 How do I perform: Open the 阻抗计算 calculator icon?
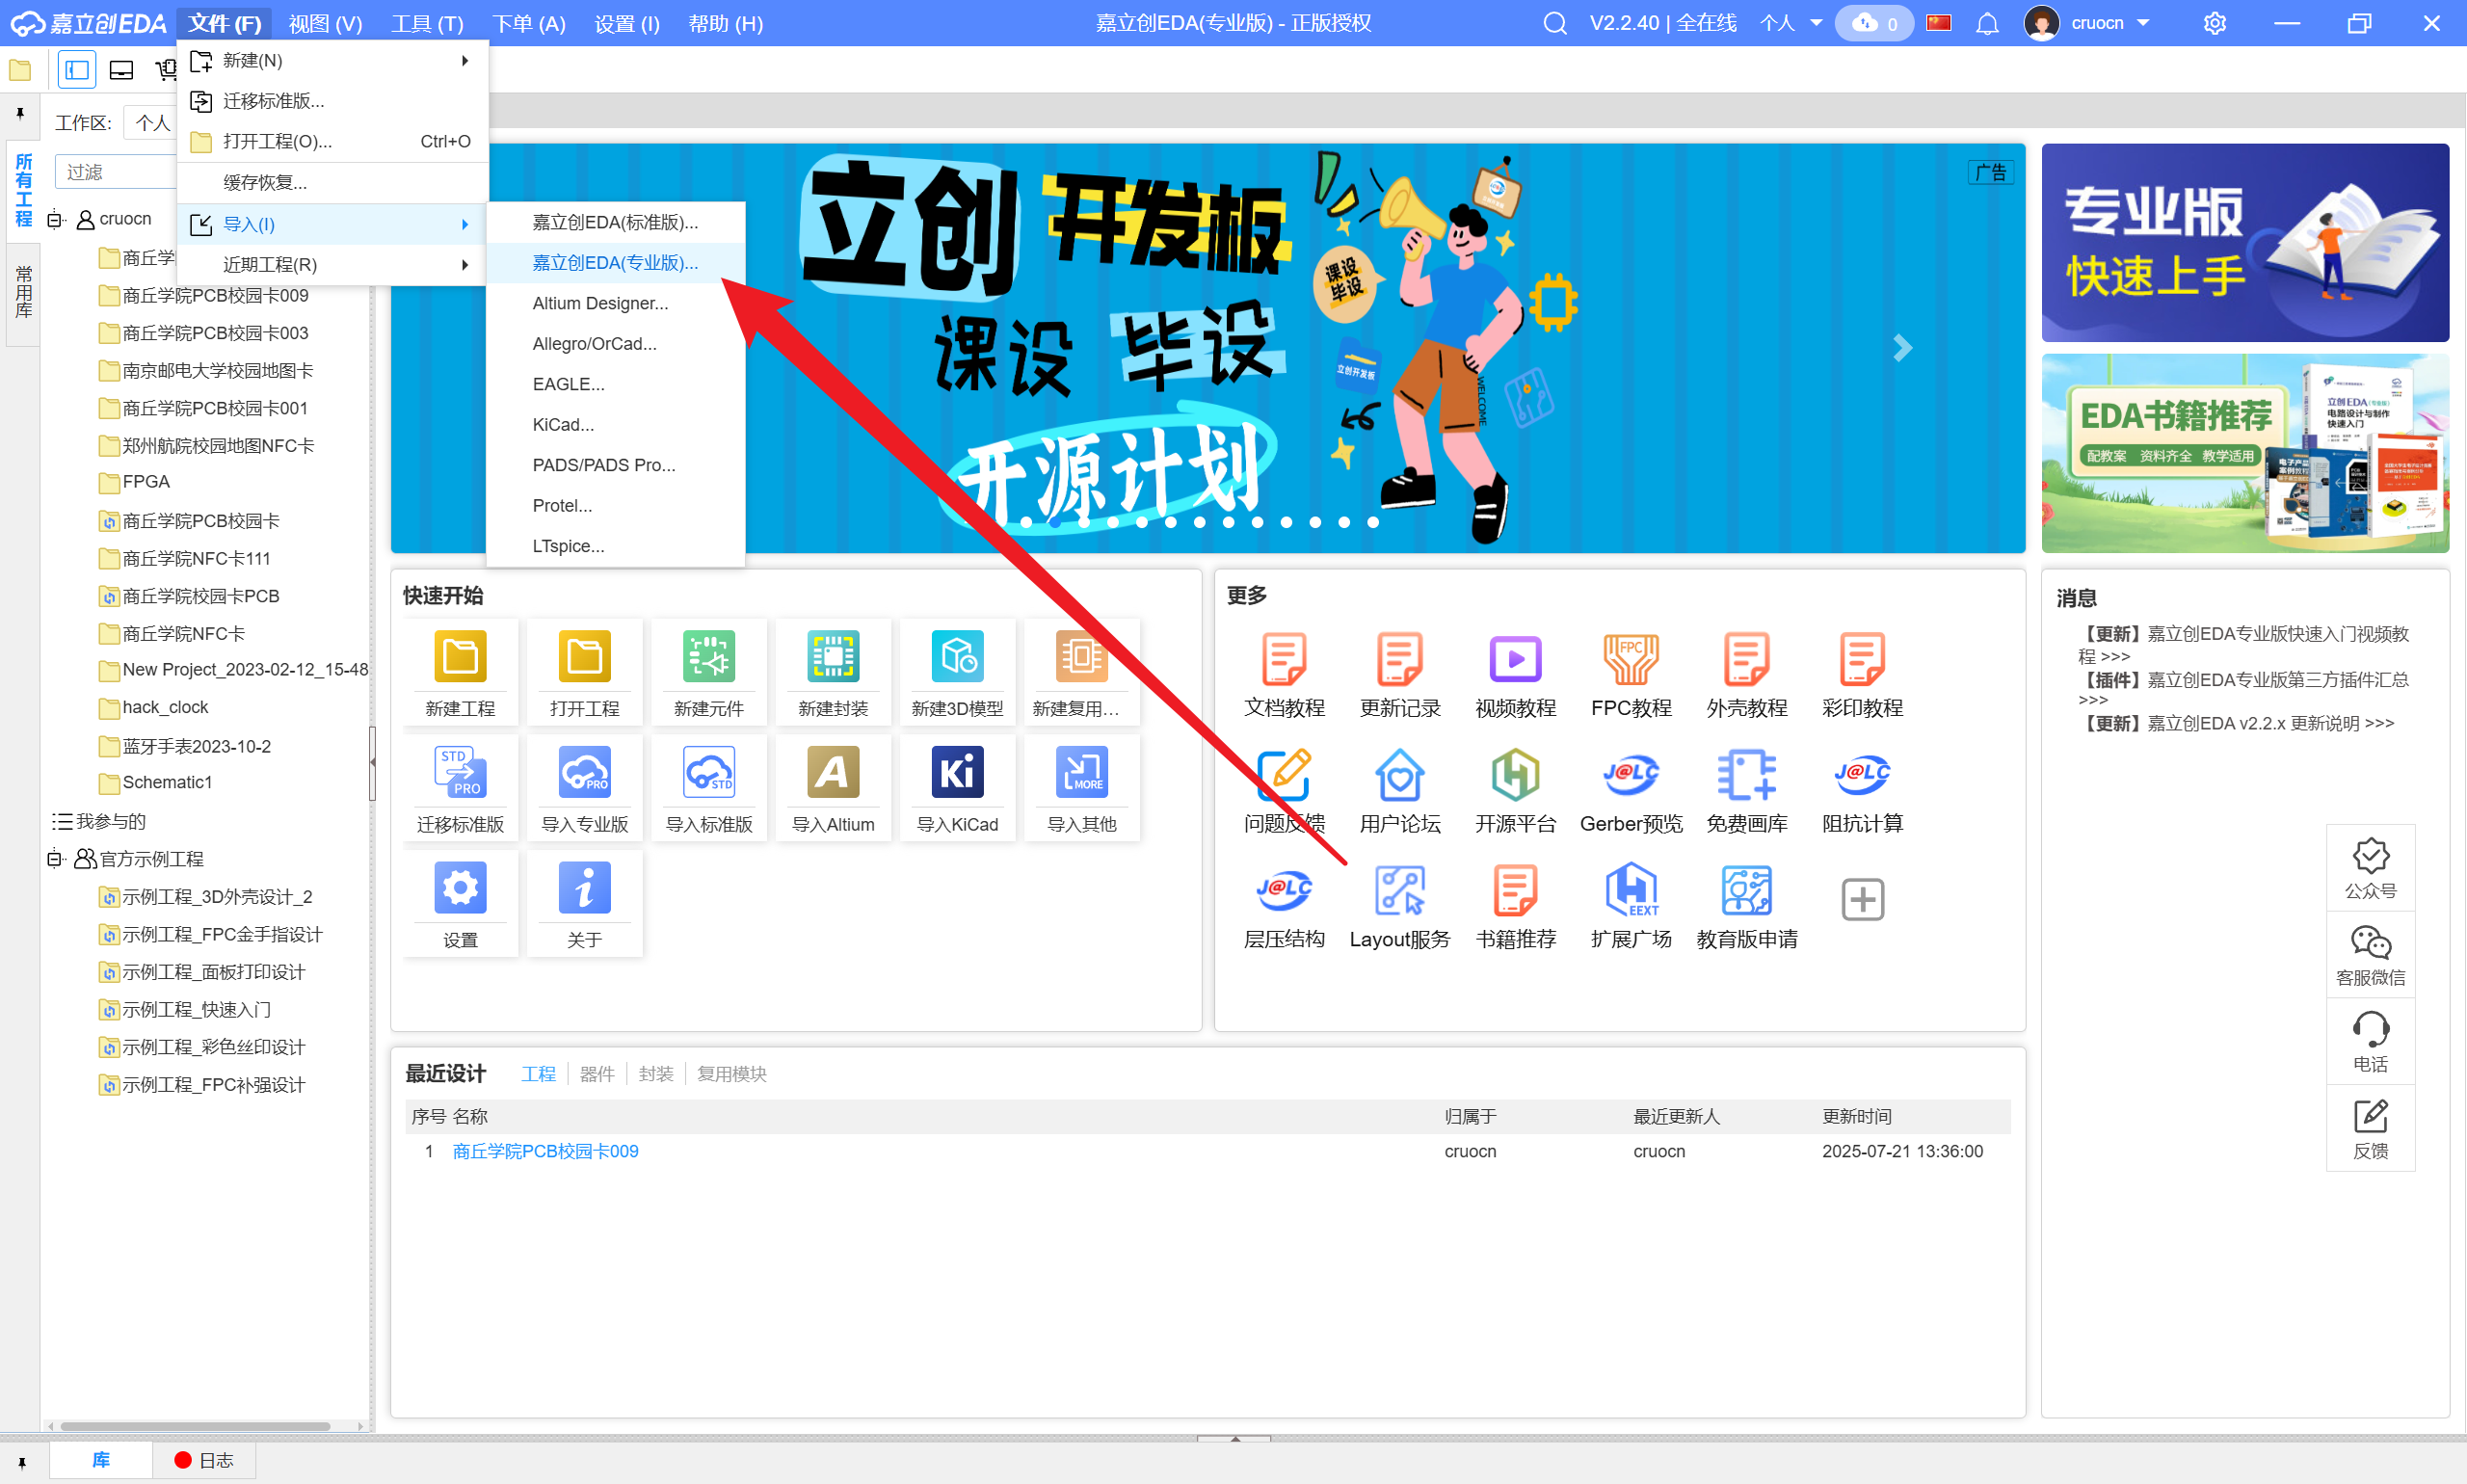pos(1861,774)
